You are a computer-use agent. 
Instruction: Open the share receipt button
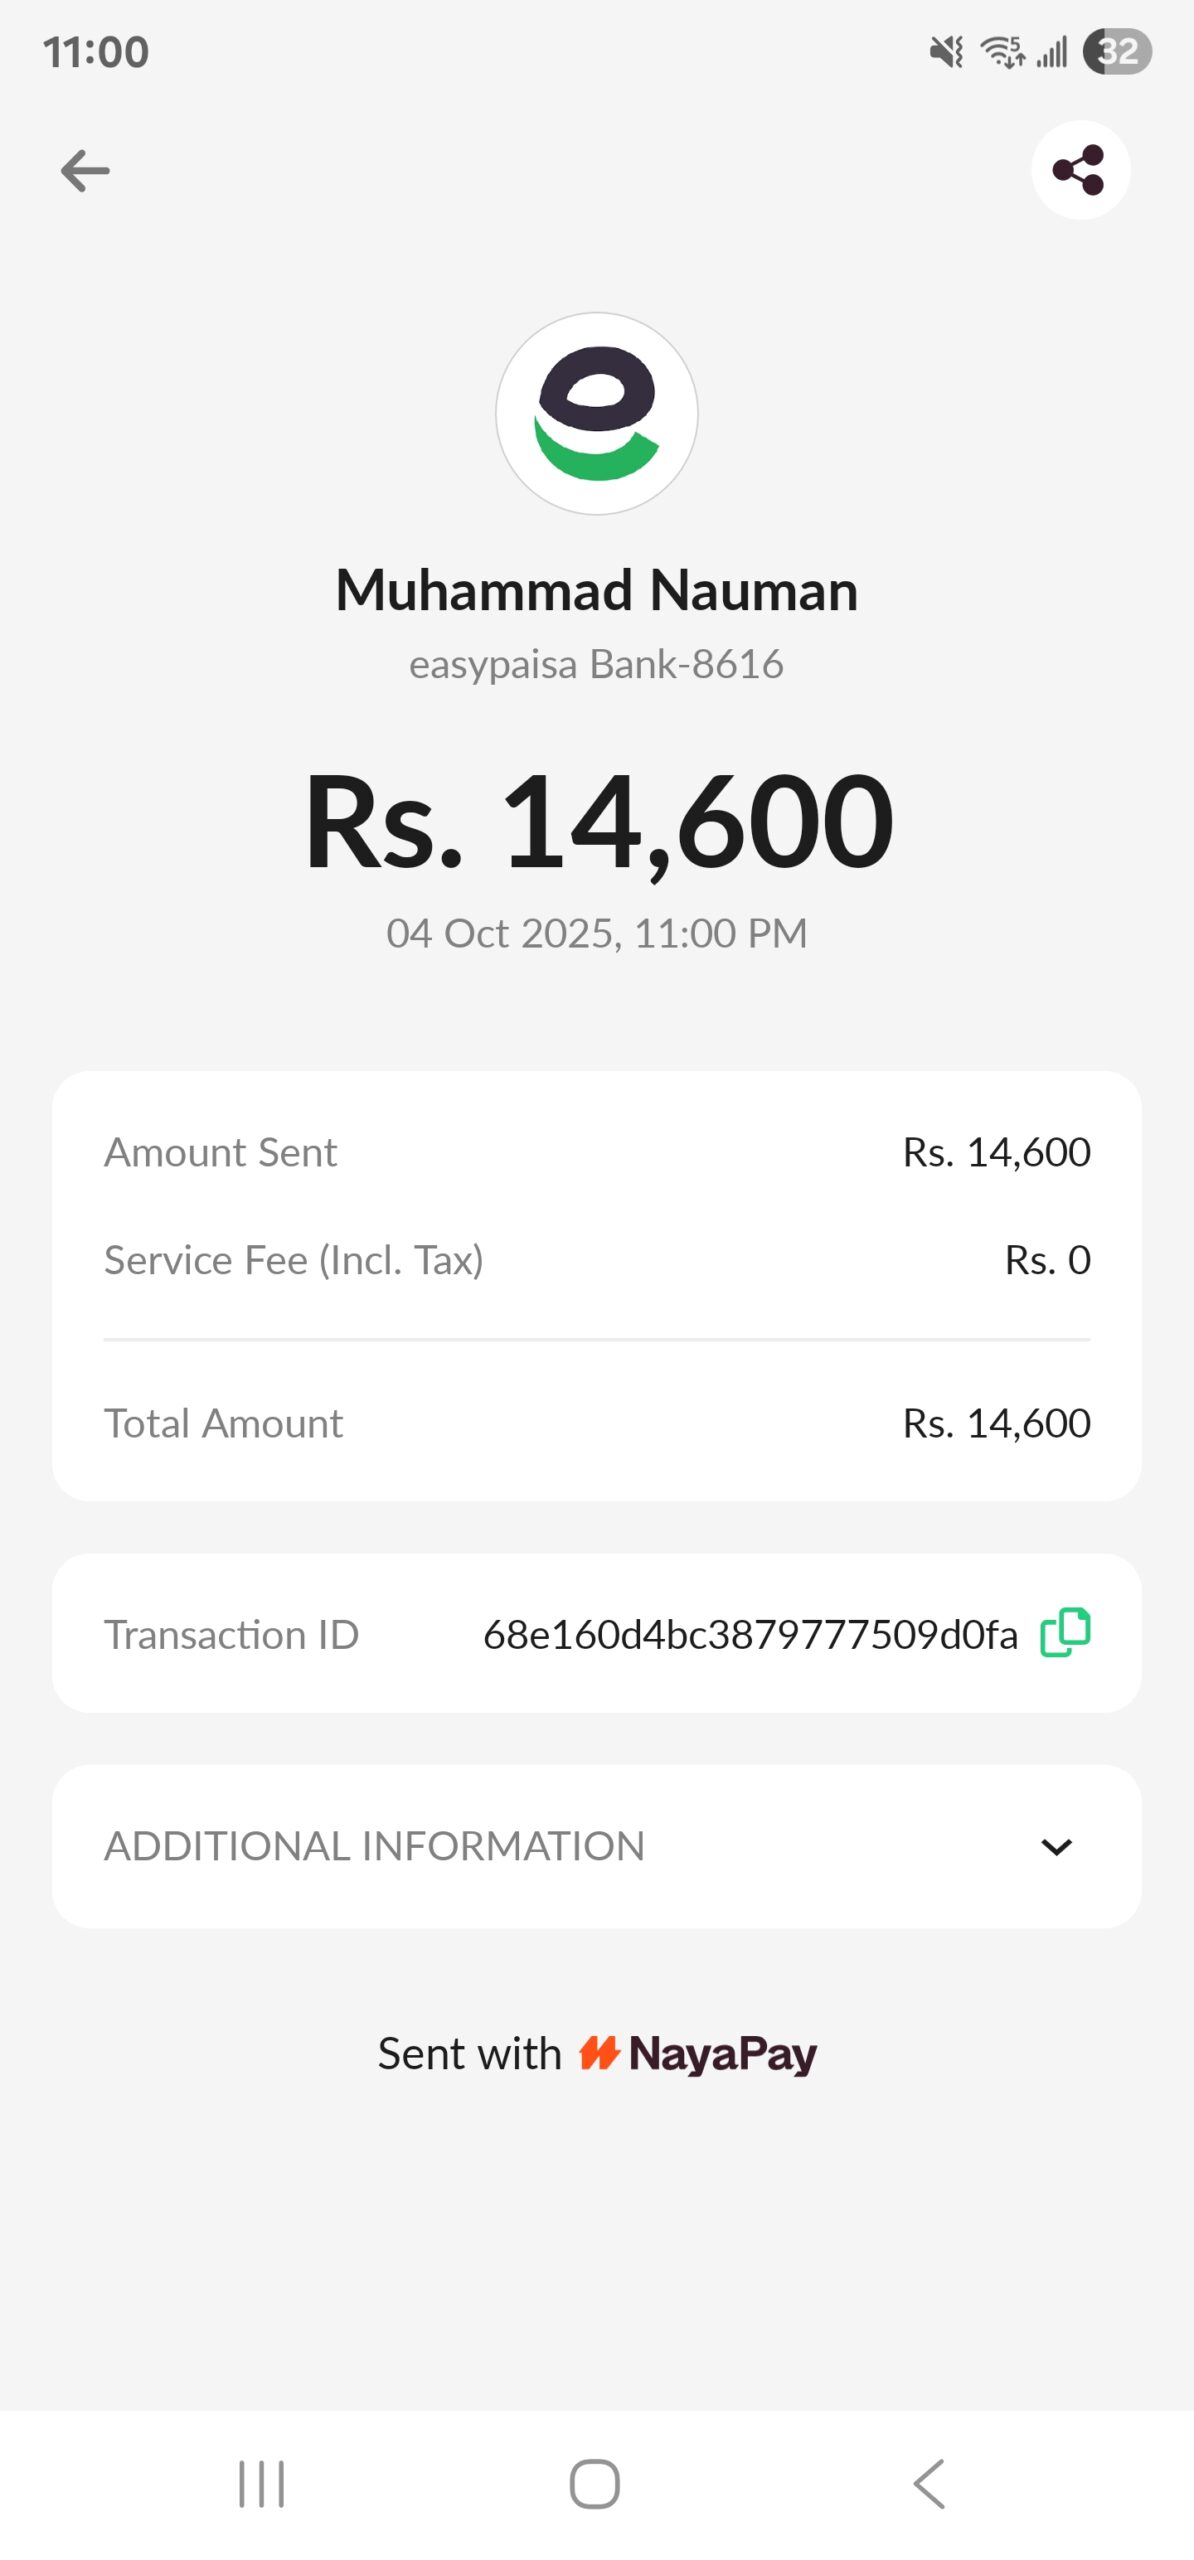(1080, 170)
